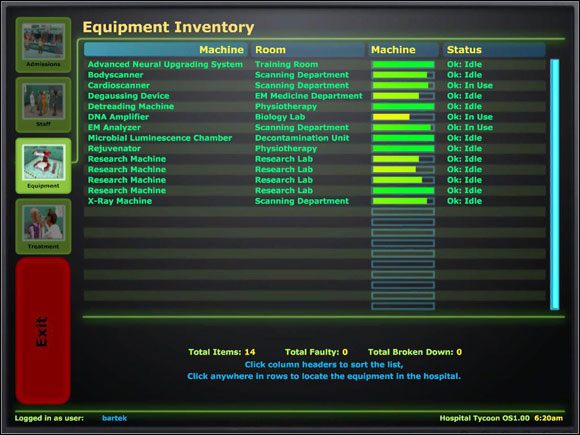Select the Cardioscanner row
The image size is (580, 435).
tap(314, 85)
